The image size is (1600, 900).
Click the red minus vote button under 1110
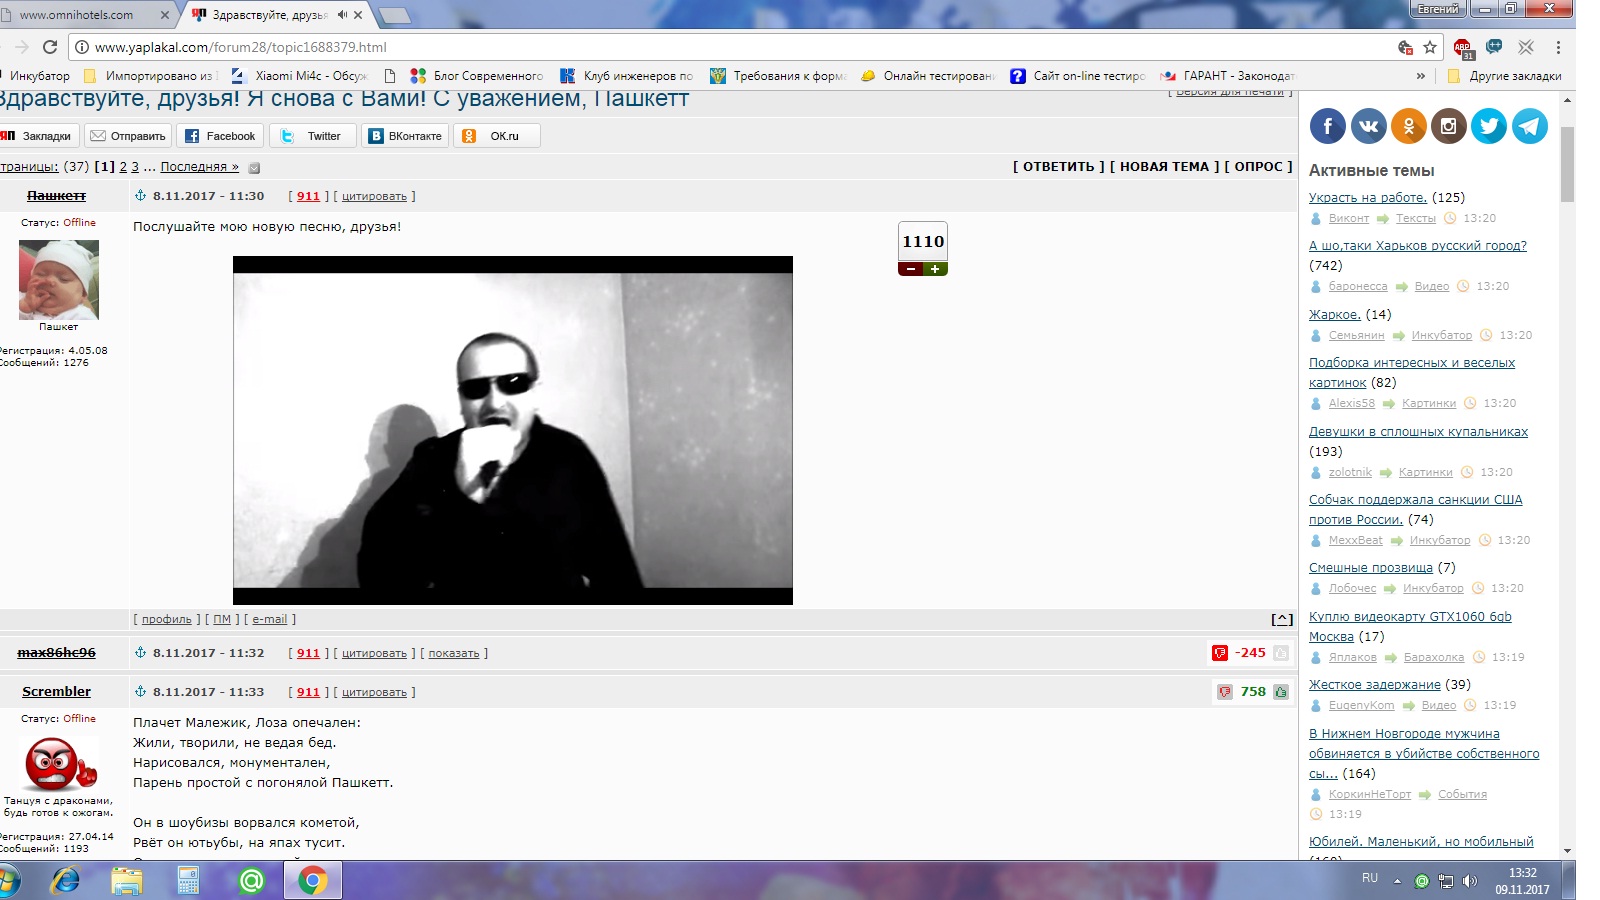910,269
